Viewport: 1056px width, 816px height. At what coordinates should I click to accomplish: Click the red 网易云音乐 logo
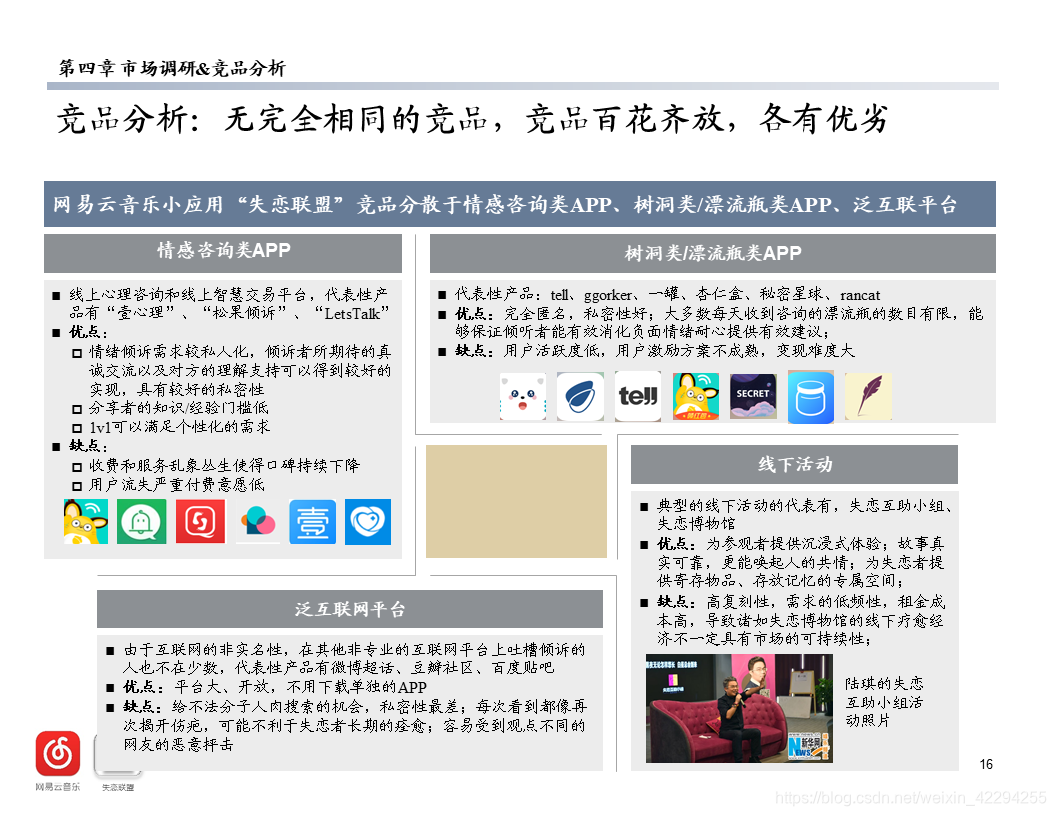(x=58, y=753)
